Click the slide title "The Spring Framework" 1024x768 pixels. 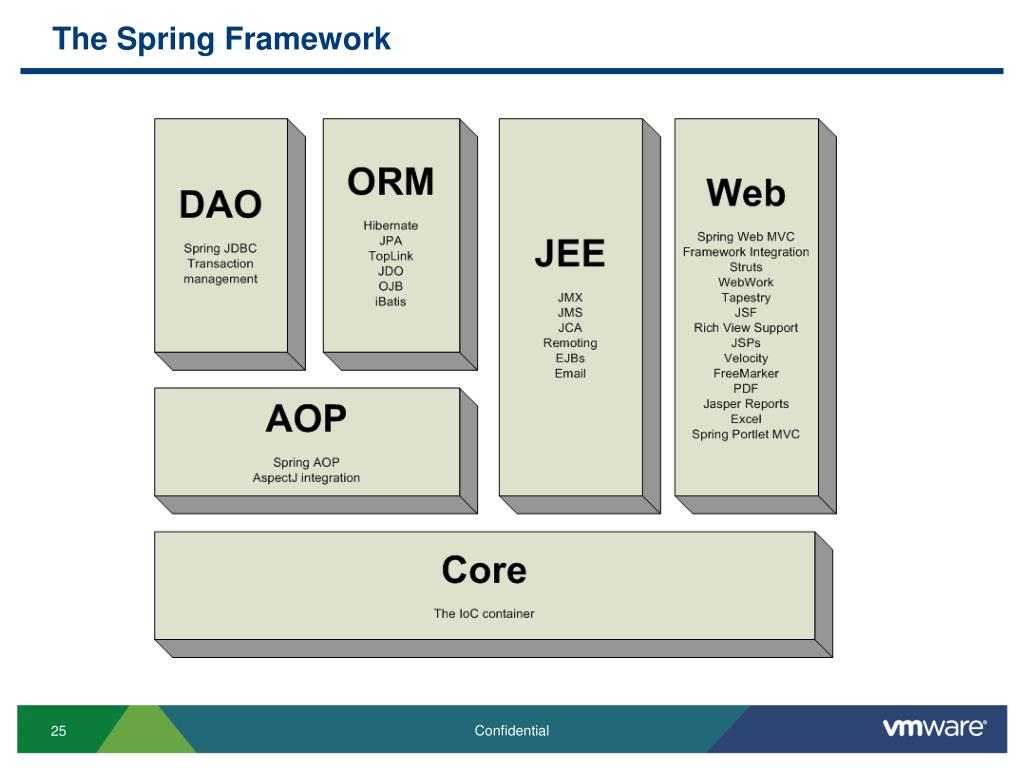pos(221,39)
